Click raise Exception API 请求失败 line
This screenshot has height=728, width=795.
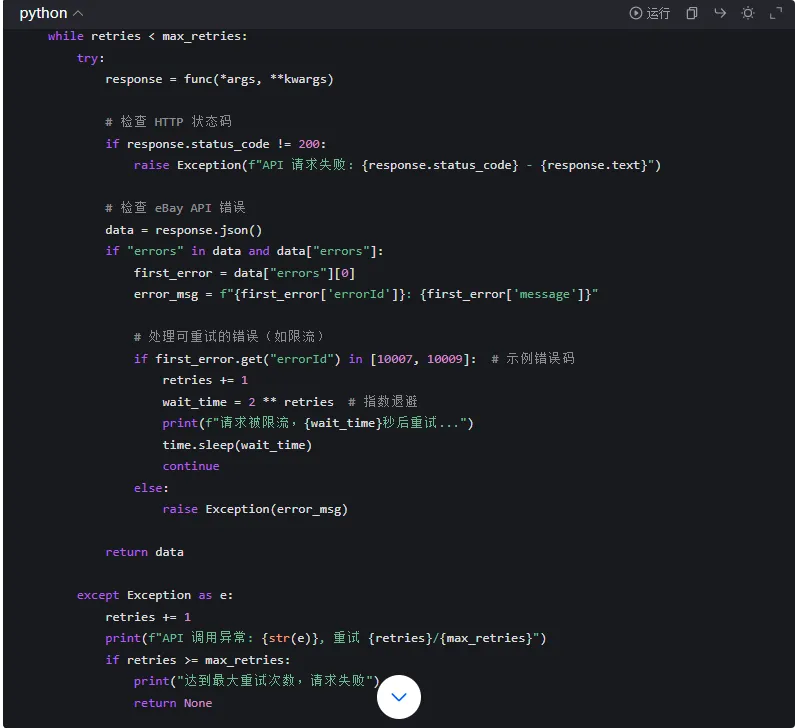(398, 165)
